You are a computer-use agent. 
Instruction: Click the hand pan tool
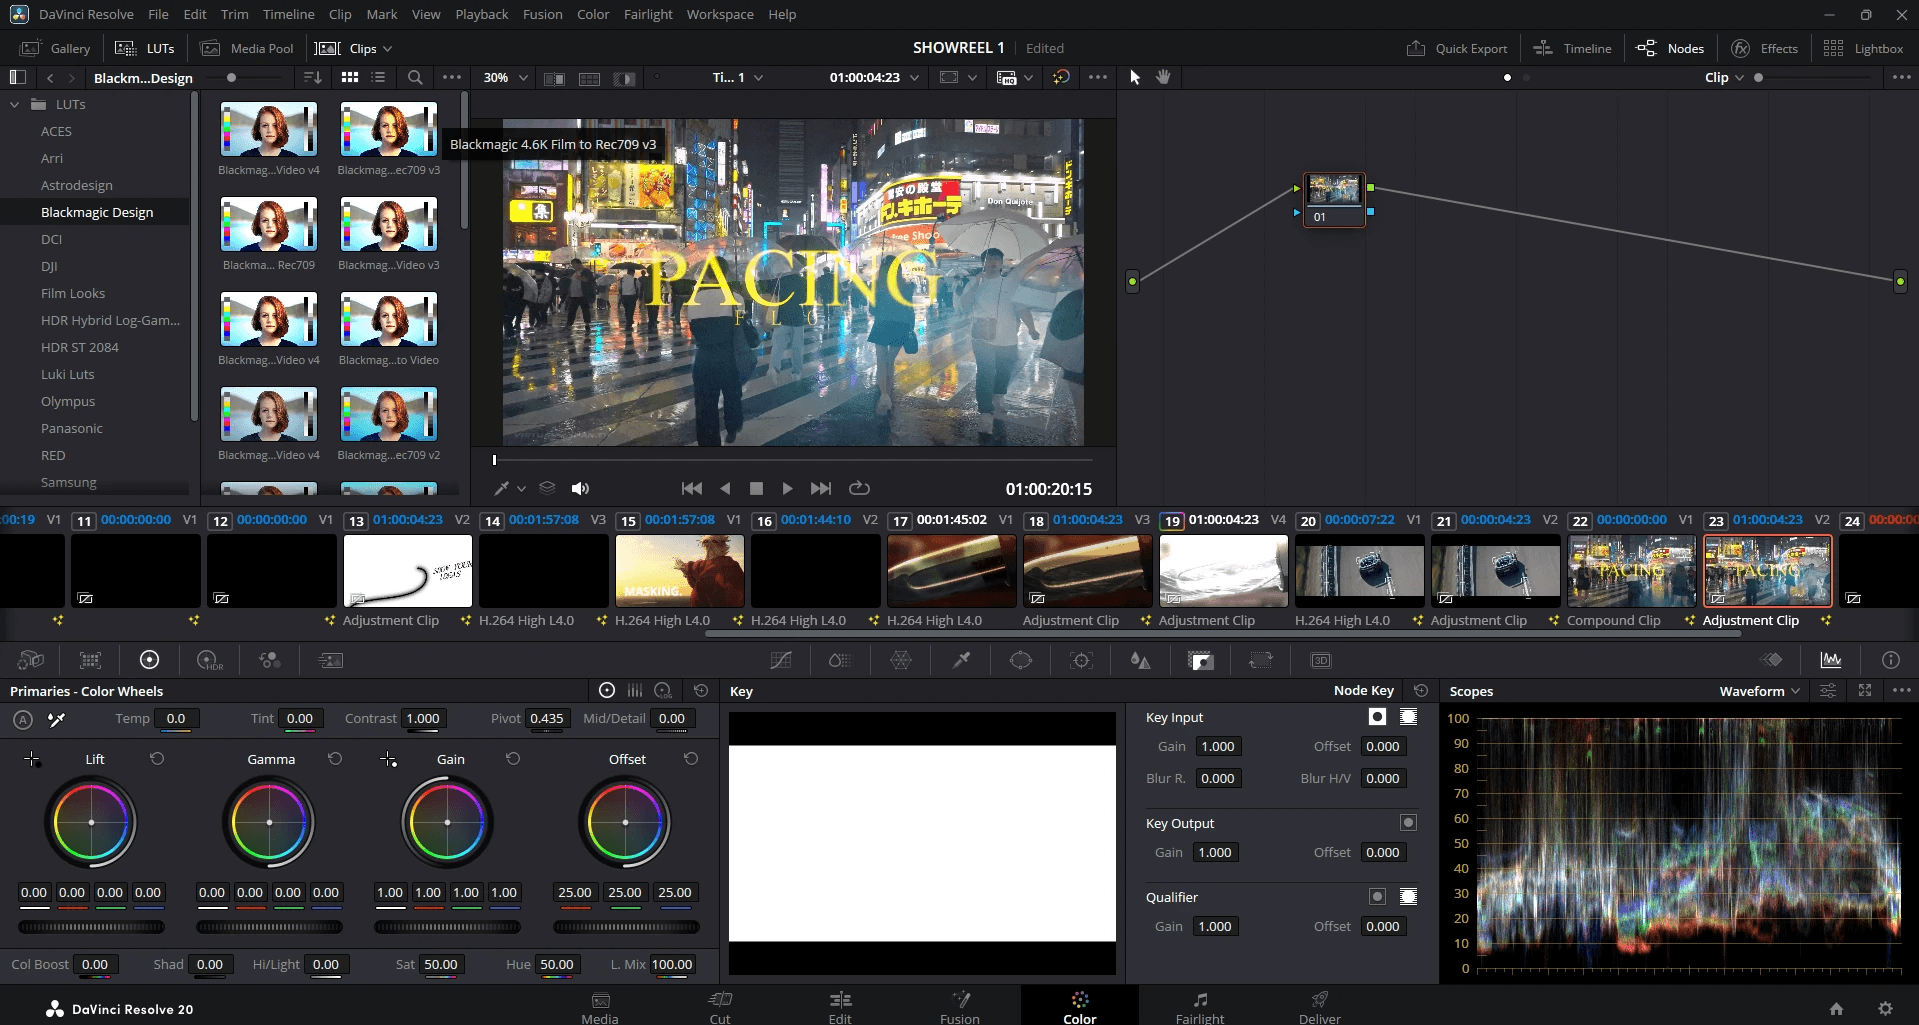[x=1163, y=77]
